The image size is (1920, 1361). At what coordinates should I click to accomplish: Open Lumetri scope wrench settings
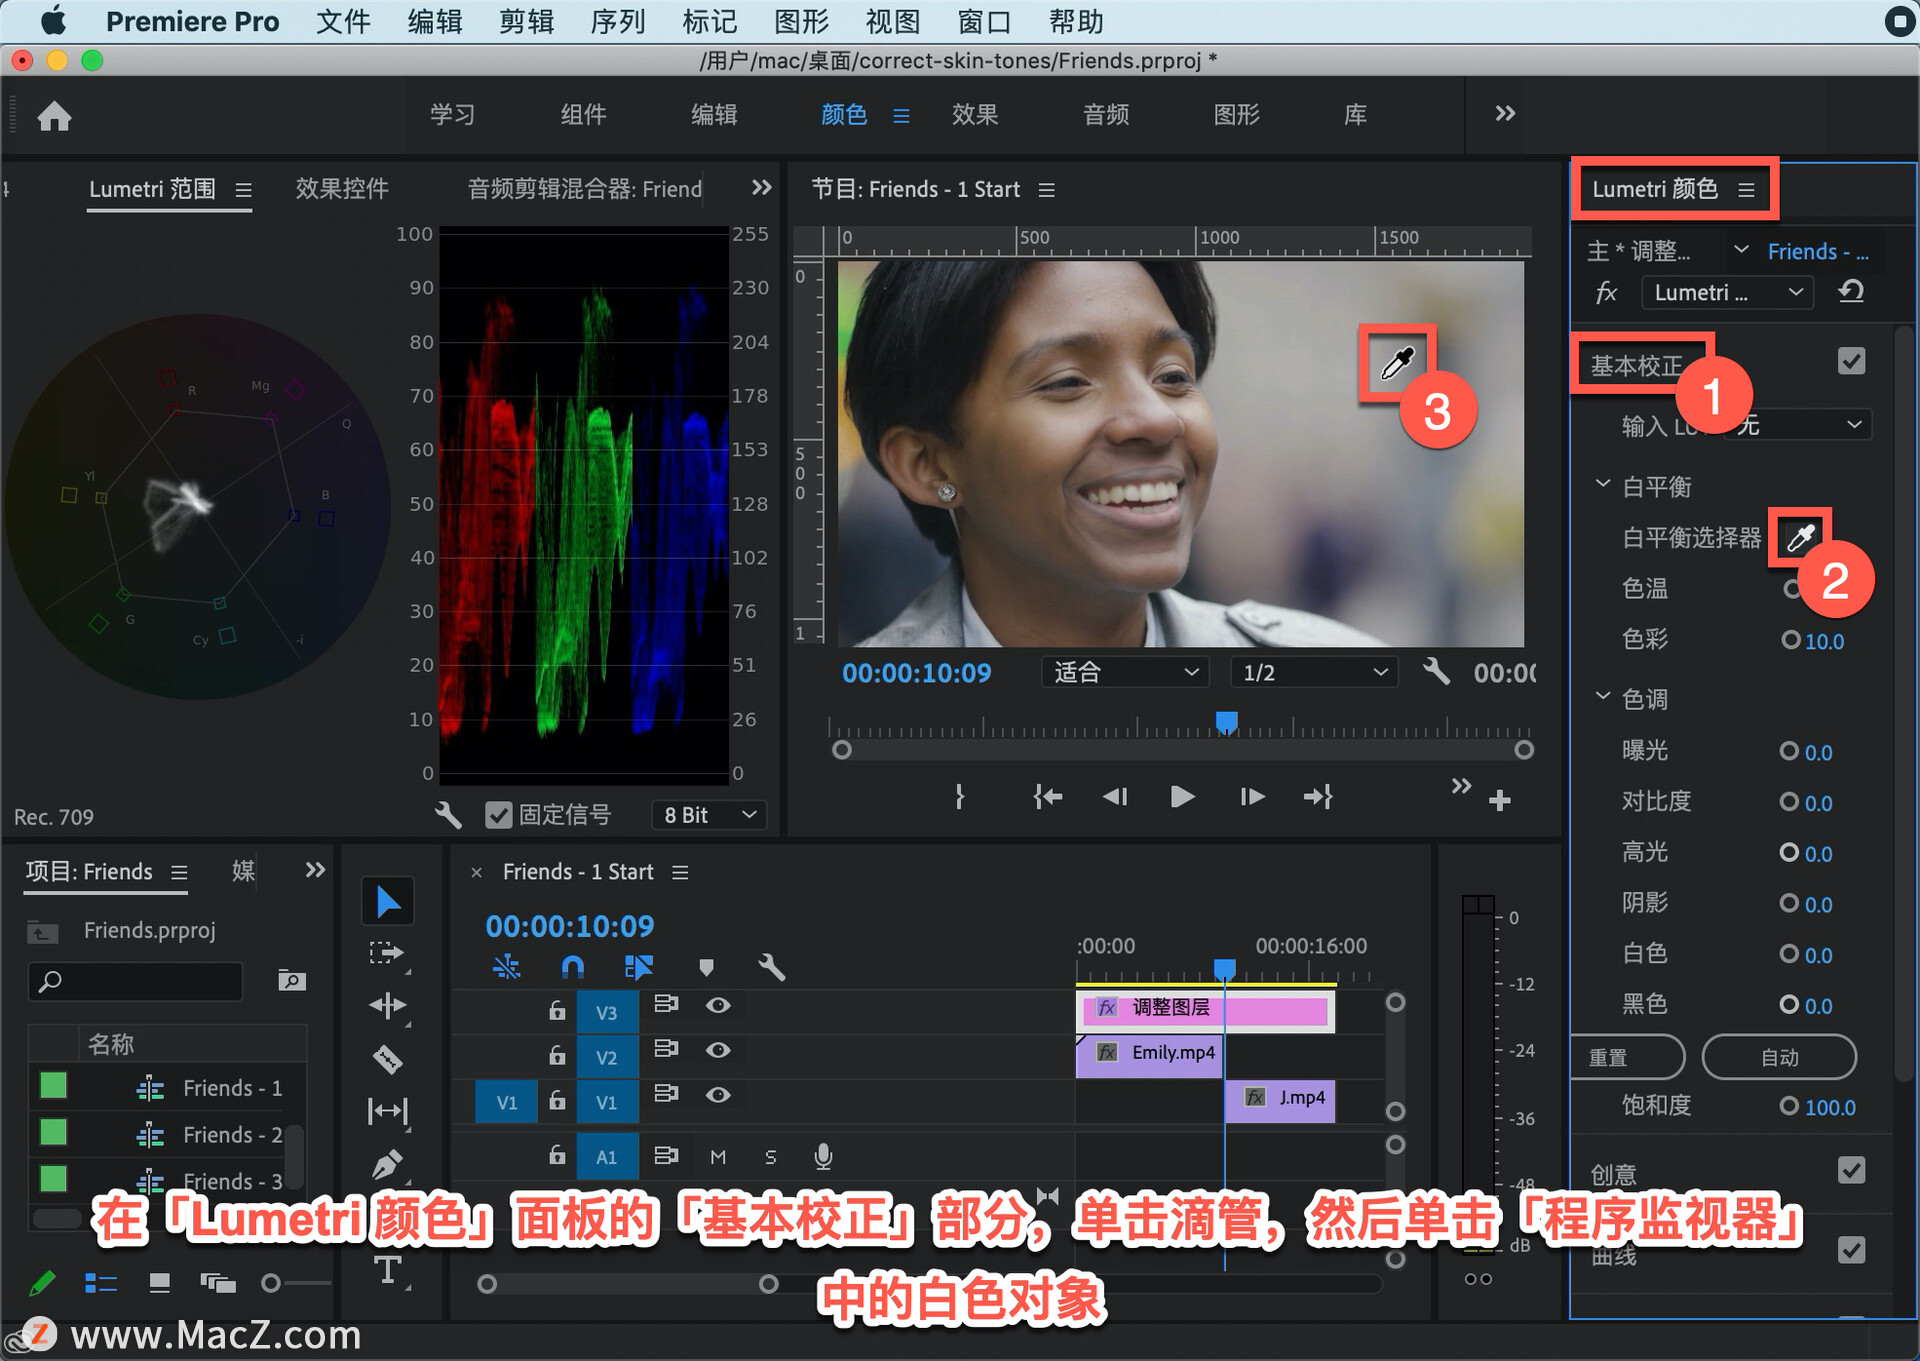[x=448, y=815]
